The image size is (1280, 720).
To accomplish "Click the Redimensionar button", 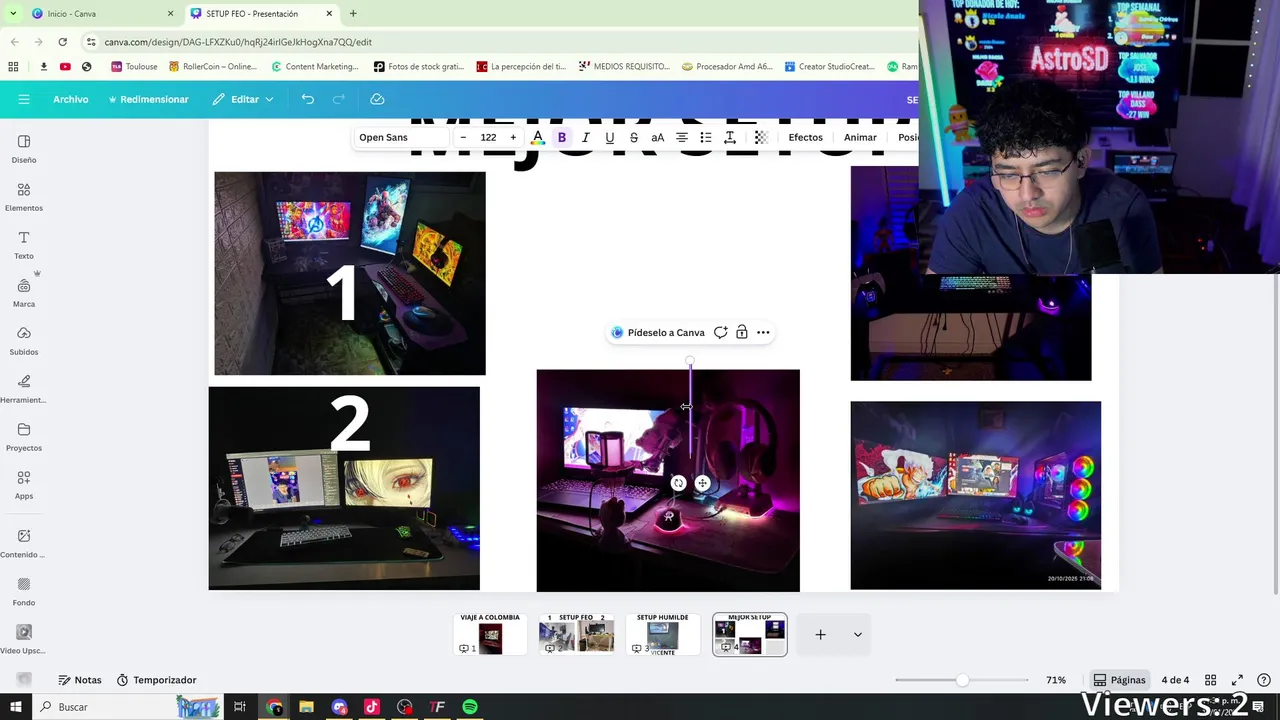I will pyautogui.click(x=148, y=99).
